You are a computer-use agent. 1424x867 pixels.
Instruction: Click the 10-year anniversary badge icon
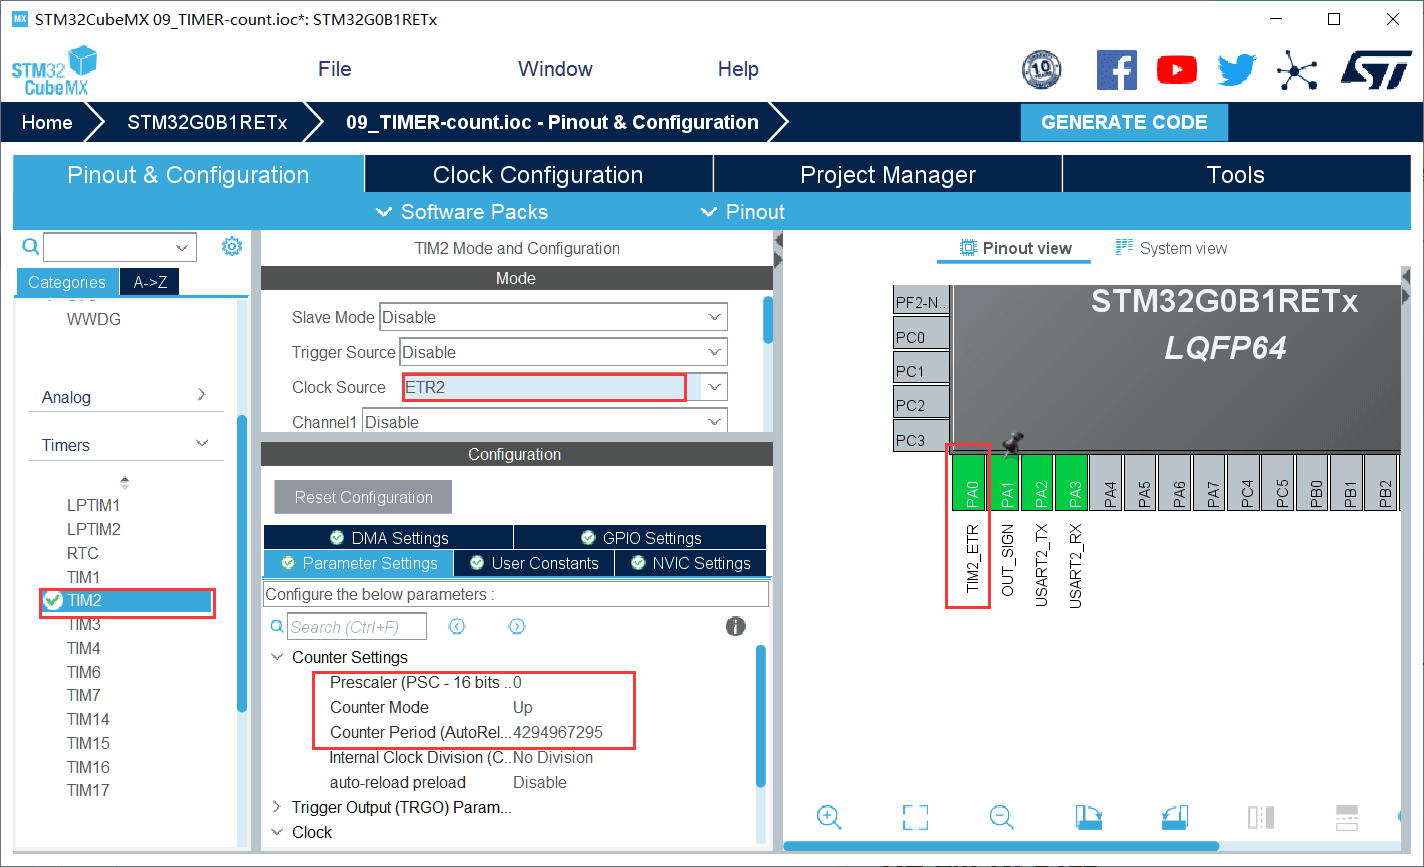[x=1042, y=70]
